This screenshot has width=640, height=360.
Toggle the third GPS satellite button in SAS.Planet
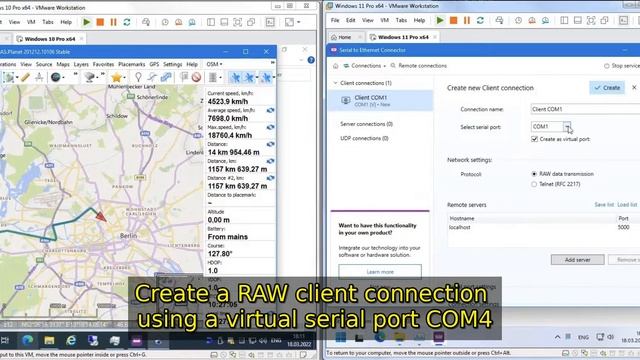tap(266, 77)
